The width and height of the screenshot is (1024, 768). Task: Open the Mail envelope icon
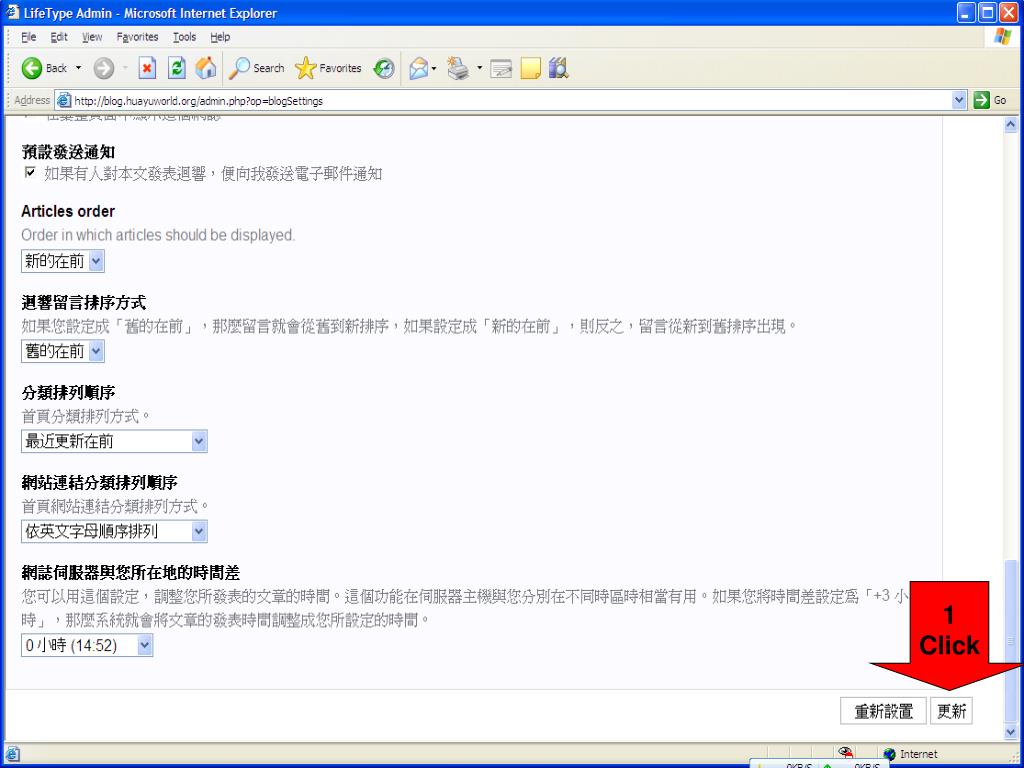[418, 68]
